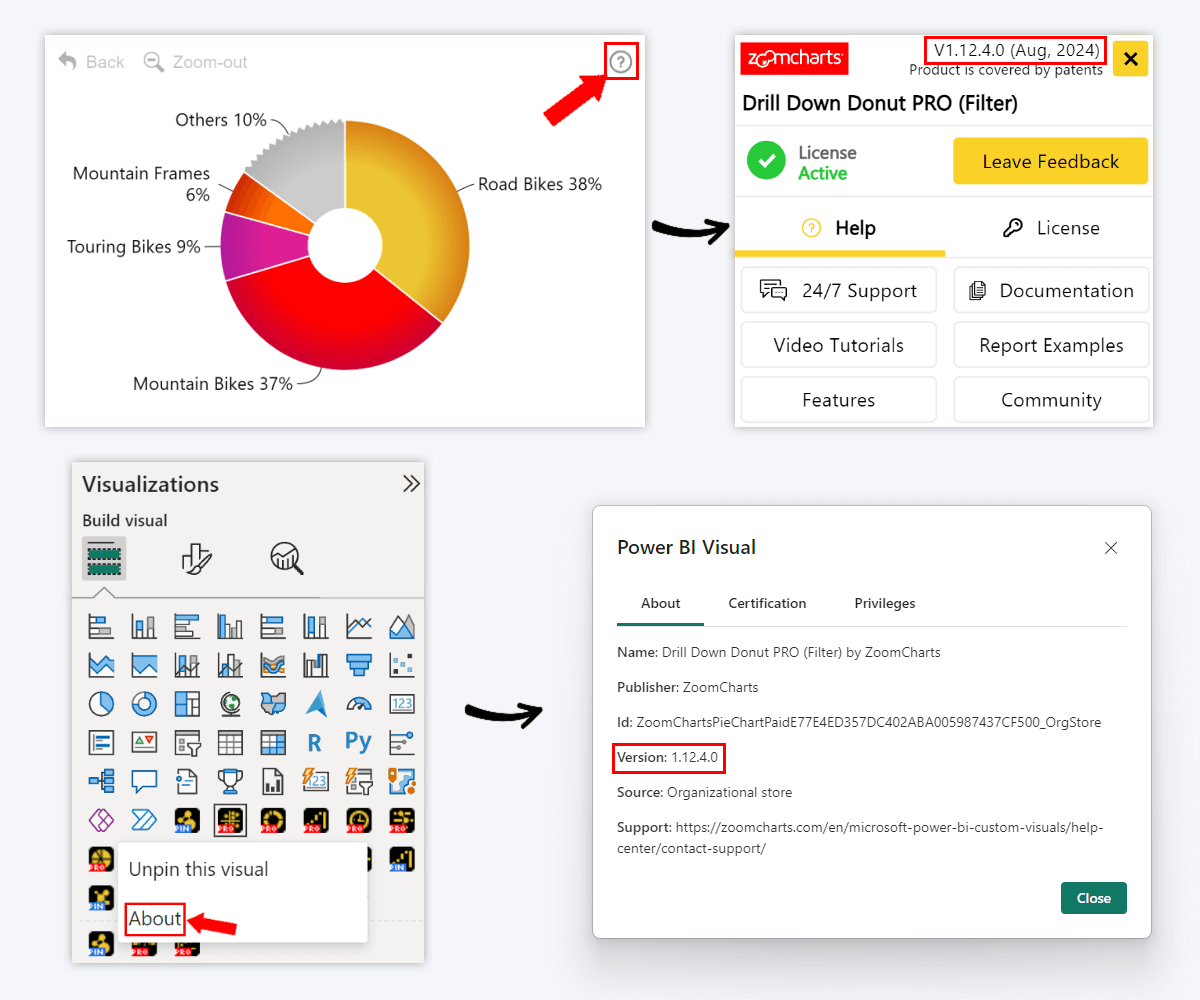Dismiss the Power BI Visual dialog with X
Viewport: 1200px width, 1000px height.
[x=1110, y=548]
